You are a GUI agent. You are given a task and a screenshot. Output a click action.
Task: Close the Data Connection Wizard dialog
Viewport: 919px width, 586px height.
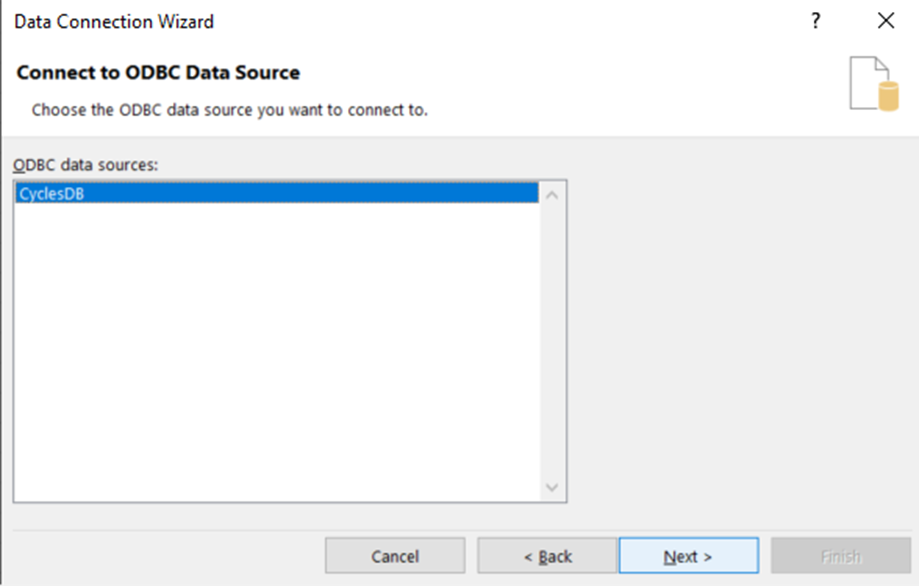886,21
